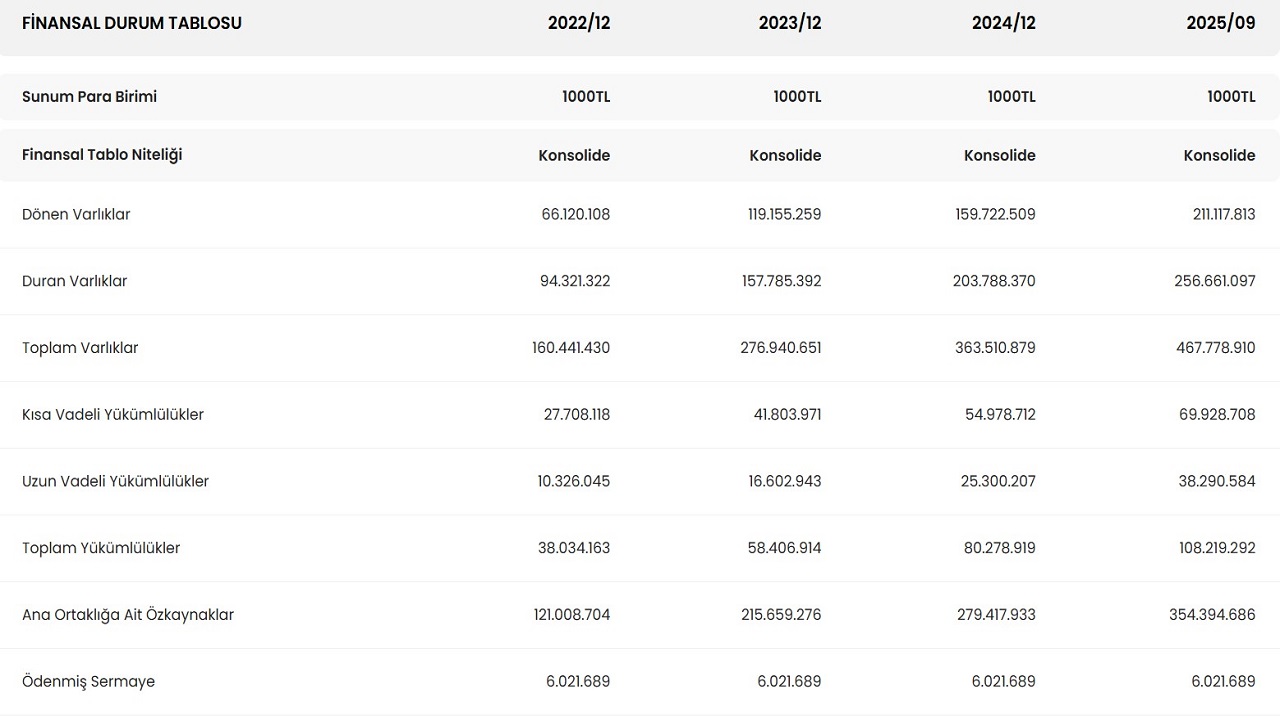1280x720 pixels.
Task: Select the 2022/12 column header
Action: point(578,23)
